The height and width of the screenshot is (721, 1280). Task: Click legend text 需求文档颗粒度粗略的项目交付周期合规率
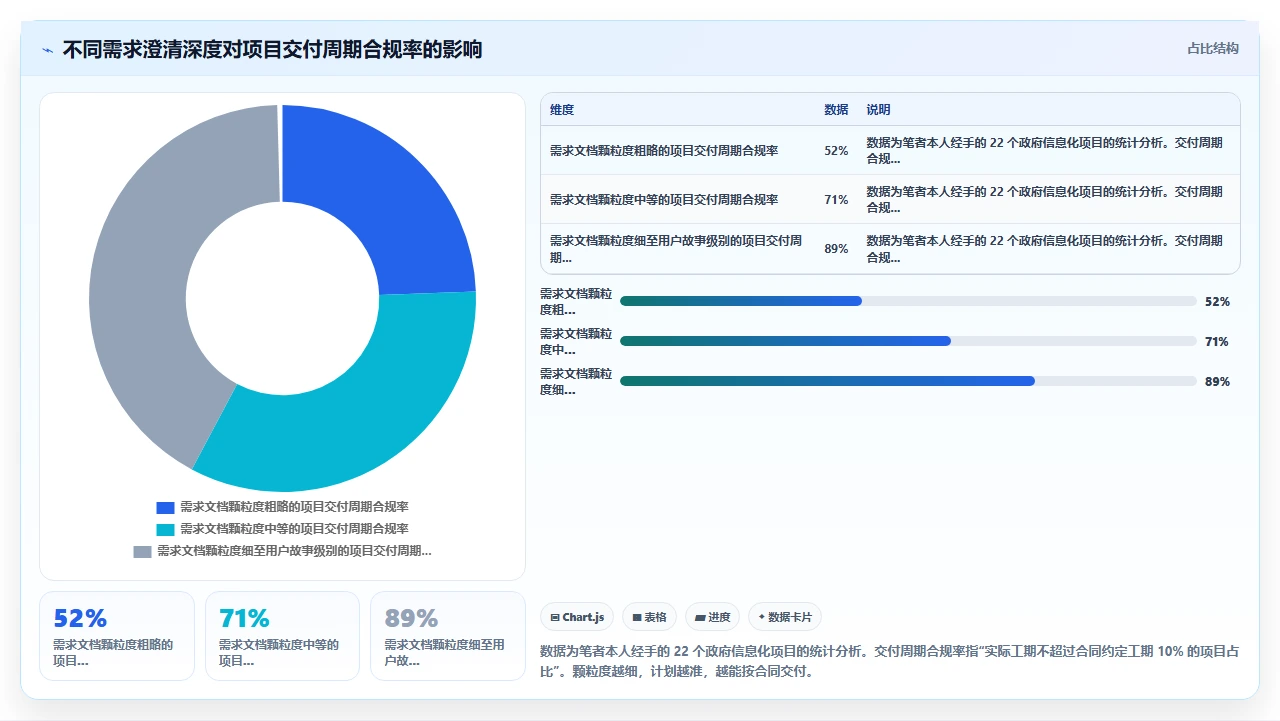tap(294, 507)
